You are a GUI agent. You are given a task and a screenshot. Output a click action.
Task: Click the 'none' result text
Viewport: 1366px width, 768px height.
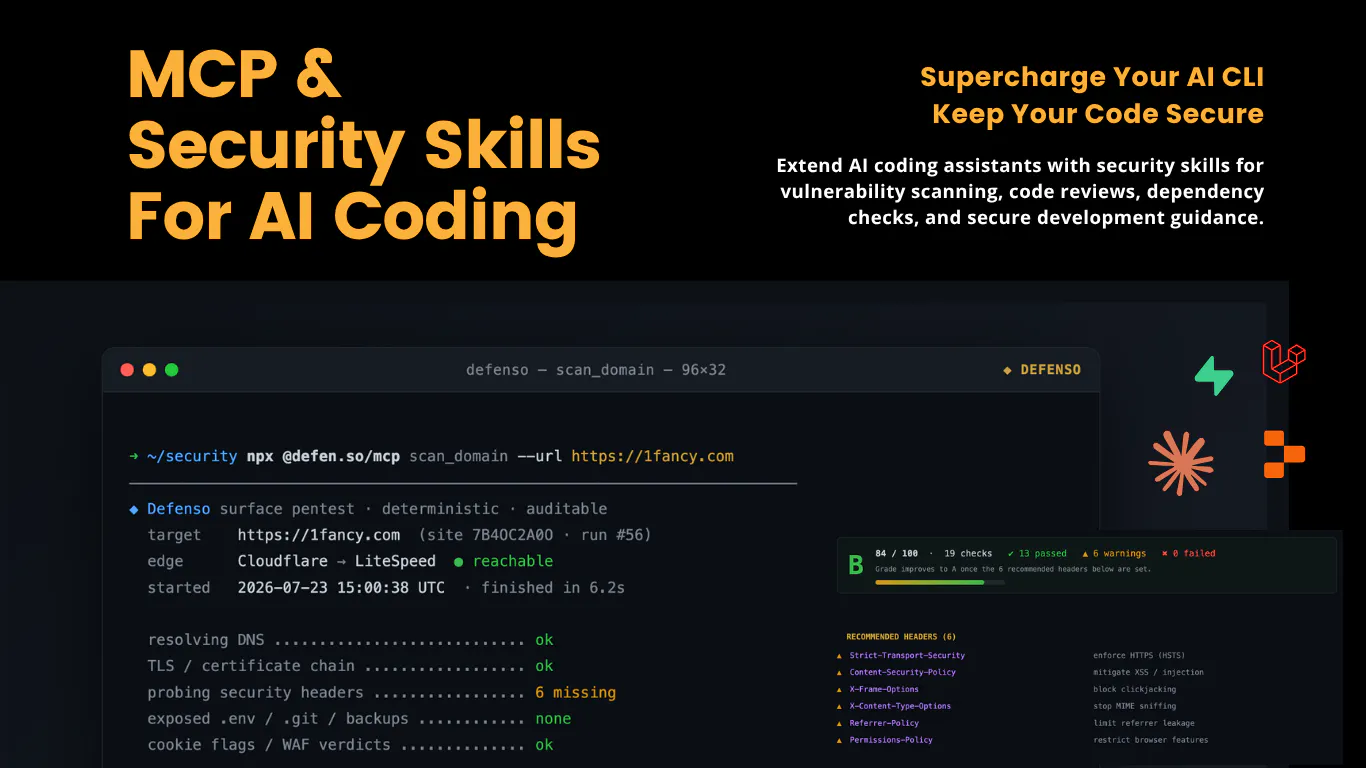click(x=553, y=719)
